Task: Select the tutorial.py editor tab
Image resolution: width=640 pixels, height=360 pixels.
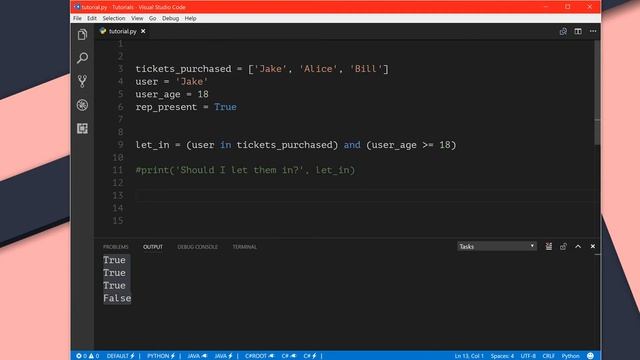Action: point(122,31)
